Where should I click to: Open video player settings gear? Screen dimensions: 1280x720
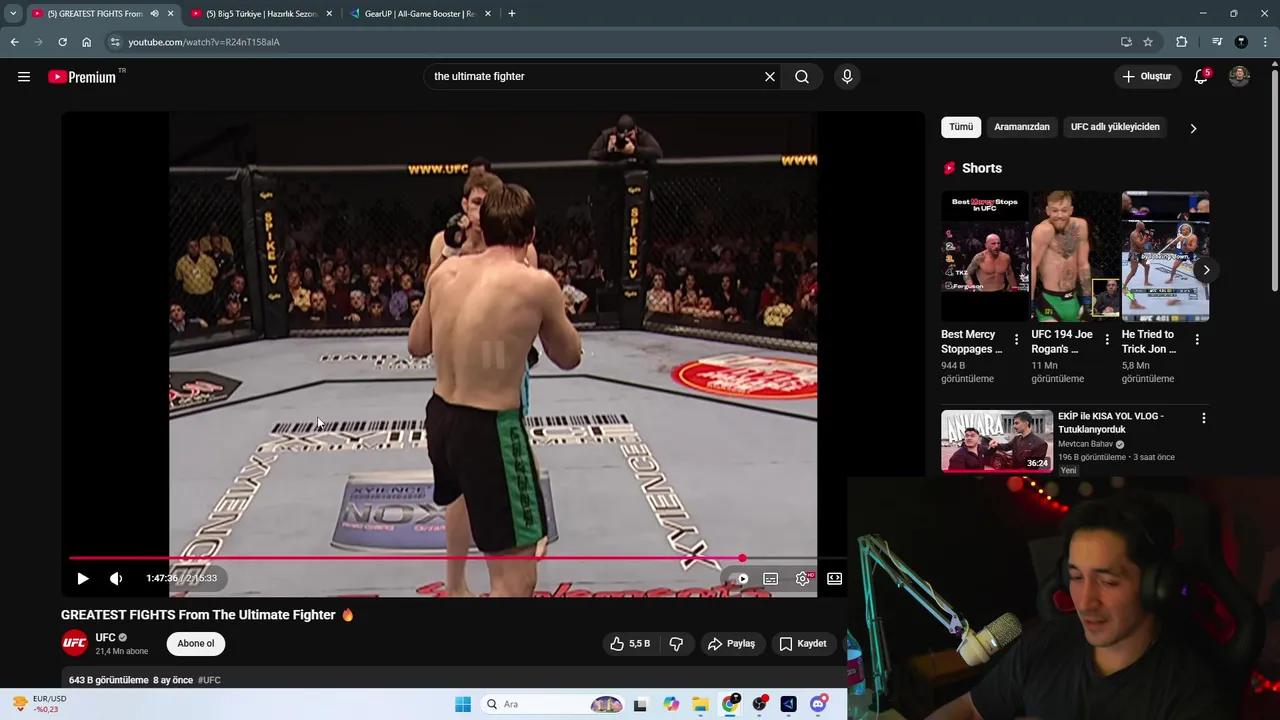tap(803, 578)
